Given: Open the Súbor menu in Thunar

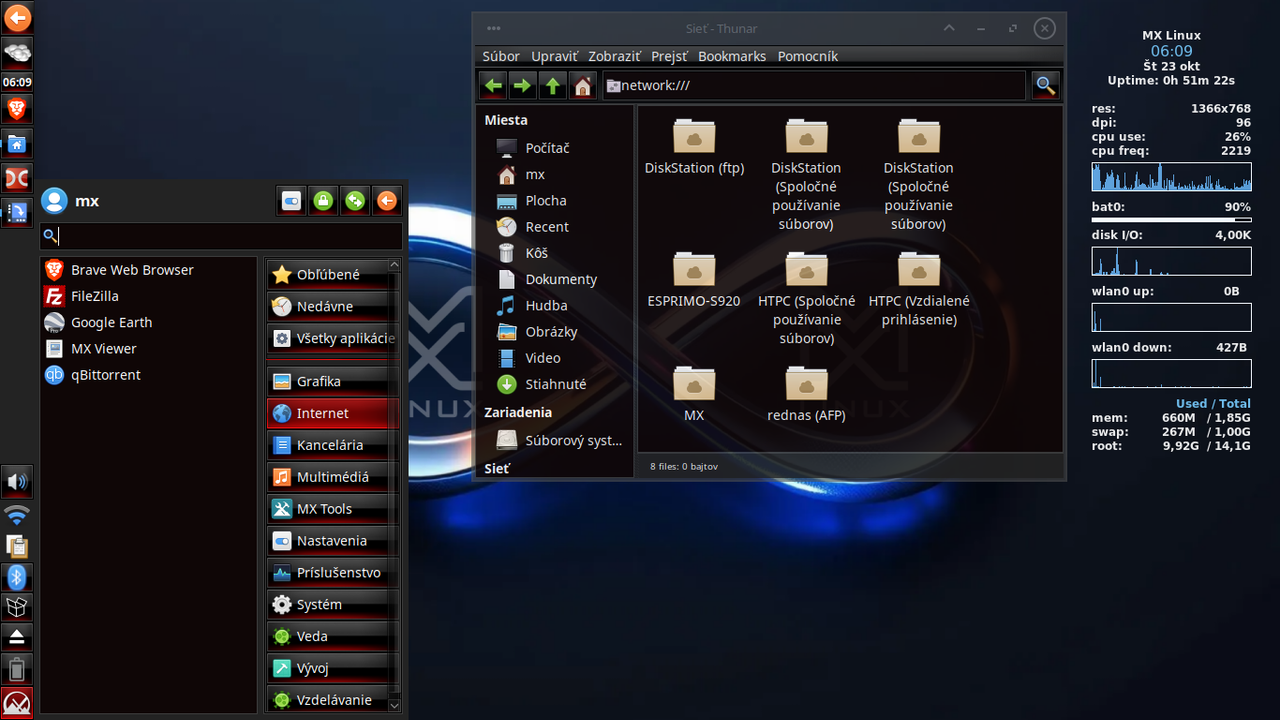Looking at the screenshot, I should pos(500,56).
